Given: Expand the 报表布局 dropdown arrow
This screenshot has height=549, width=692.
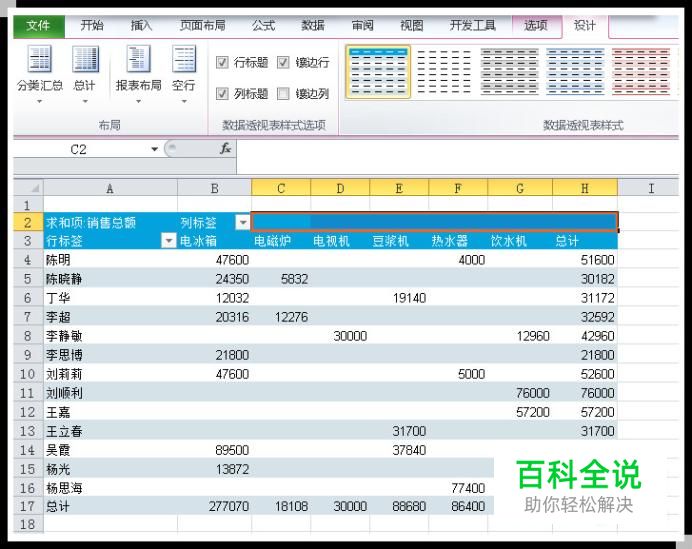Looking at the screenshot, I should (x=138, y=102).
